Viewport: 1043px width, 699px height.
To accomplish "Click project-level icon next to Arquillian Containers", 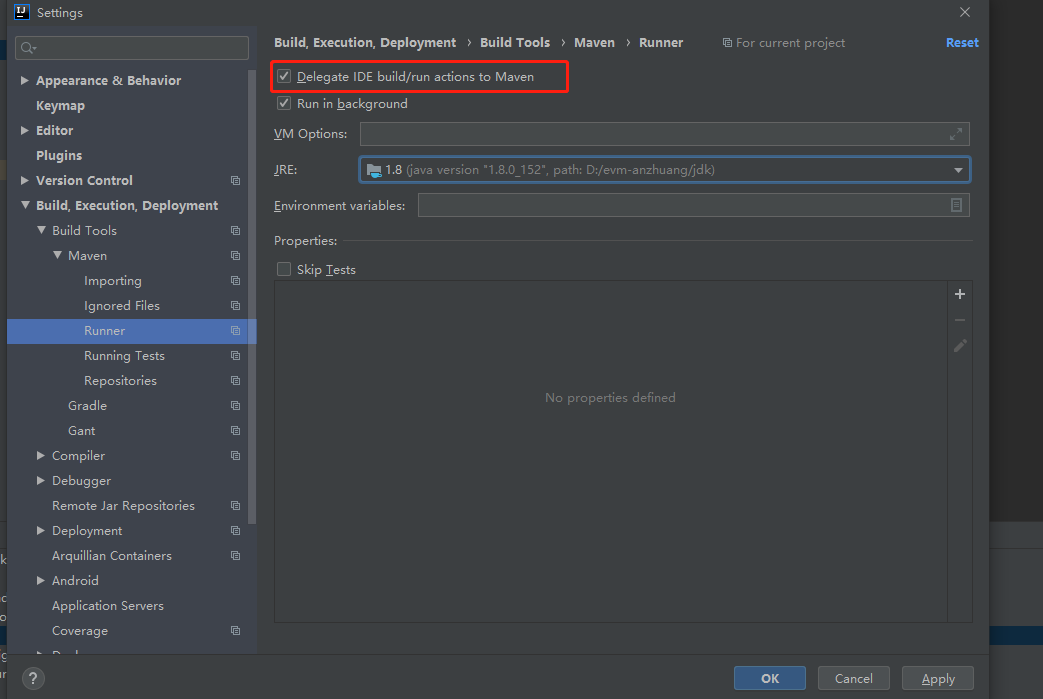I will click(x=235, y=556).
